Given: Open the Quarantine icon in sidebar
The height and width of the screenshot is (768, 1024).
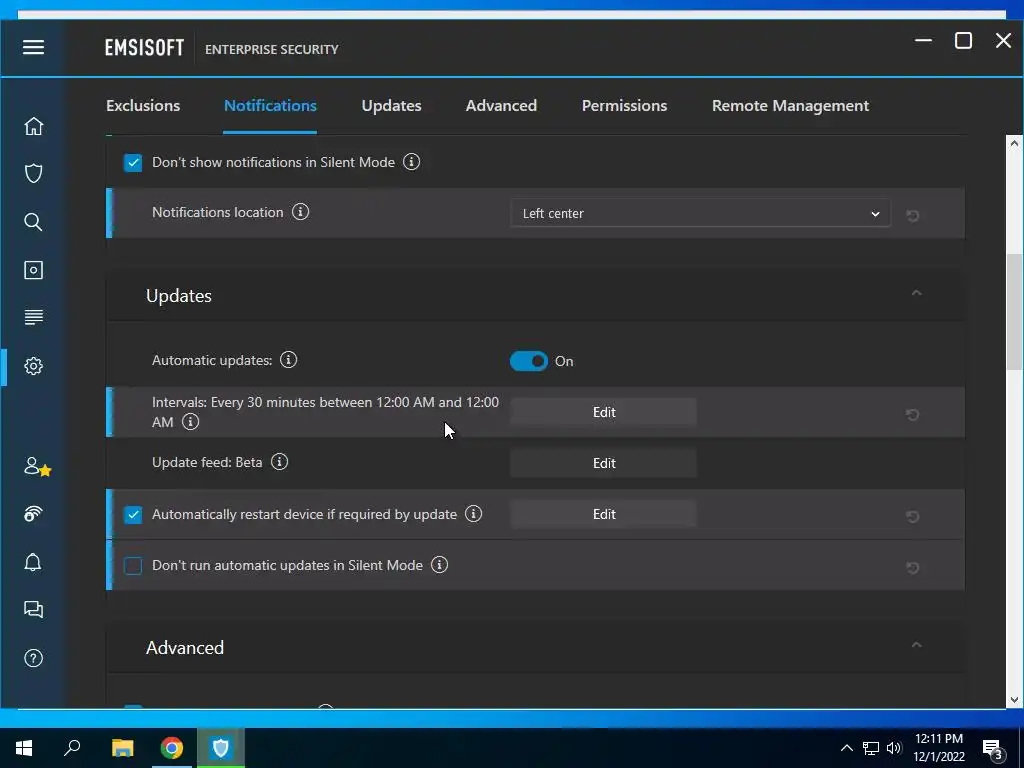Looking at the screenshot, I should click(x=33, y=270).
